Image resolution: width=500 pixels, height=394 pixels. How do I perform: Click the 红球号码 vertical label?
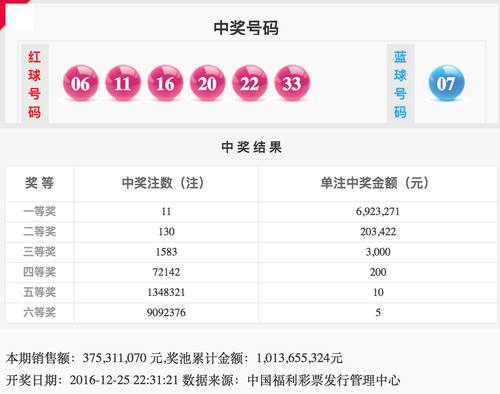[x=35, y=84]
